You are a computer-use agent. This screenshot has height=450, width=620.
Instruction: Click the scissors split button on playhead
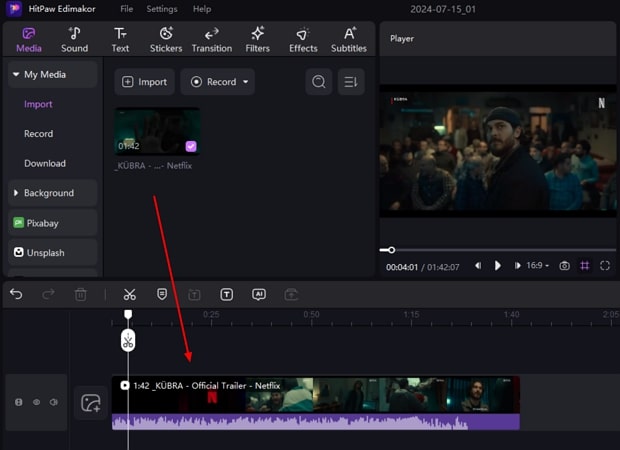tap(128, 340)
